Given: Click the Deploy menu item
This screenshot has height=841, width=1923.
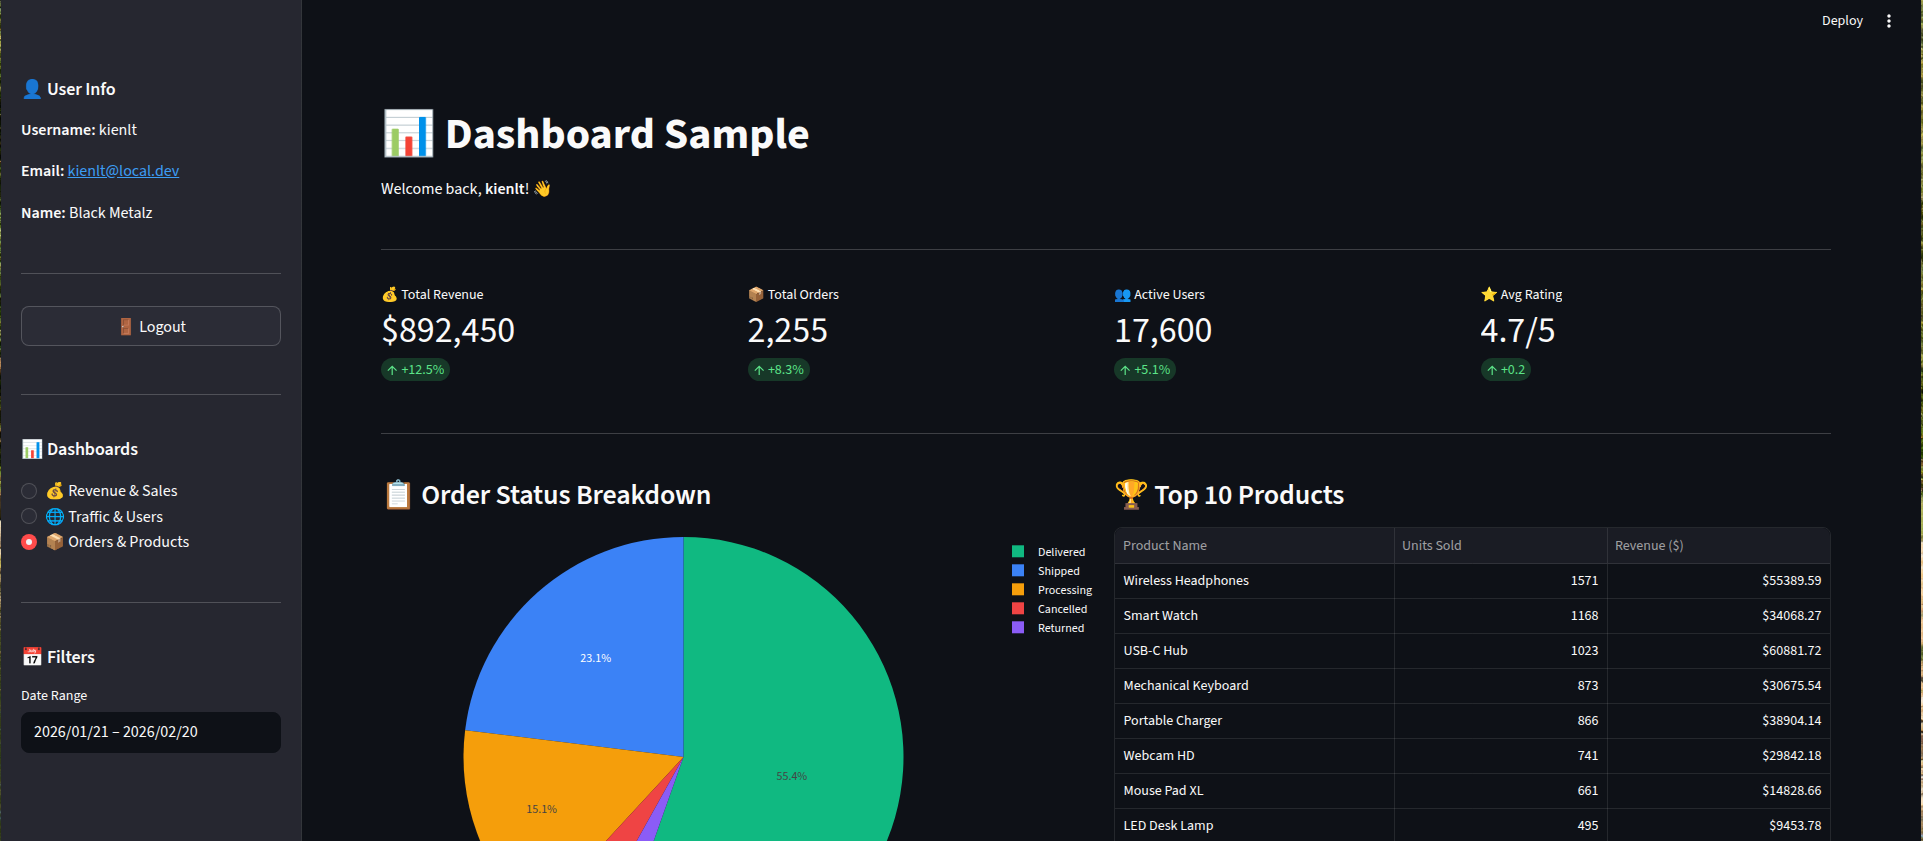Looking at the screenshot, I should pos(1841,21).
